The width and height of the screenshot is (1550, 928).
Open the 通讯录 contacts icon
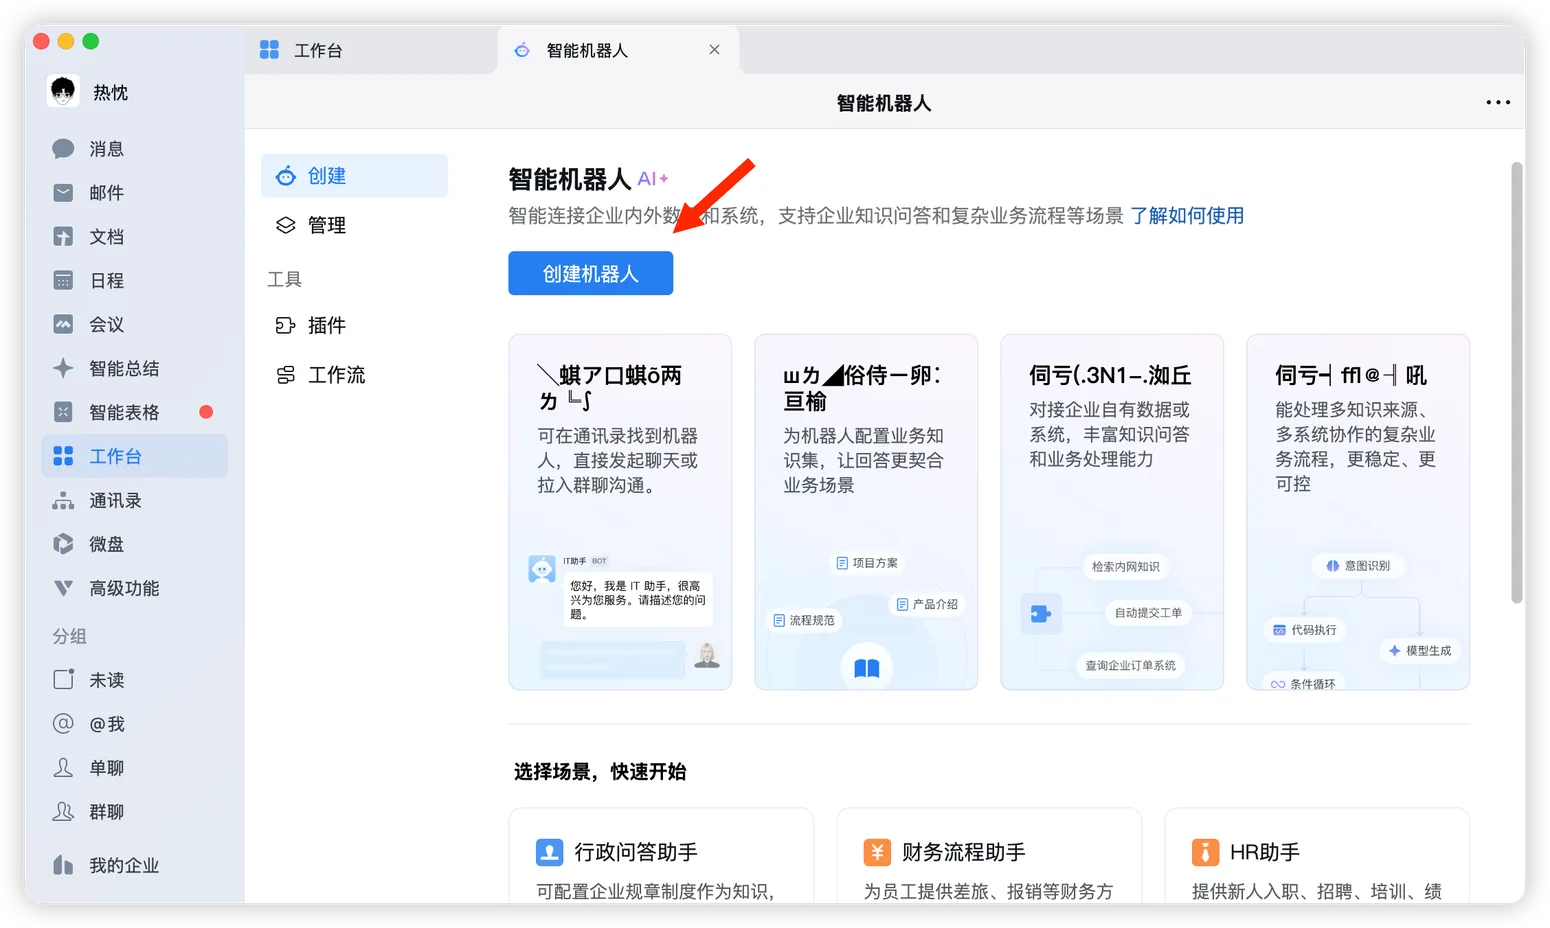click(114, 500)
